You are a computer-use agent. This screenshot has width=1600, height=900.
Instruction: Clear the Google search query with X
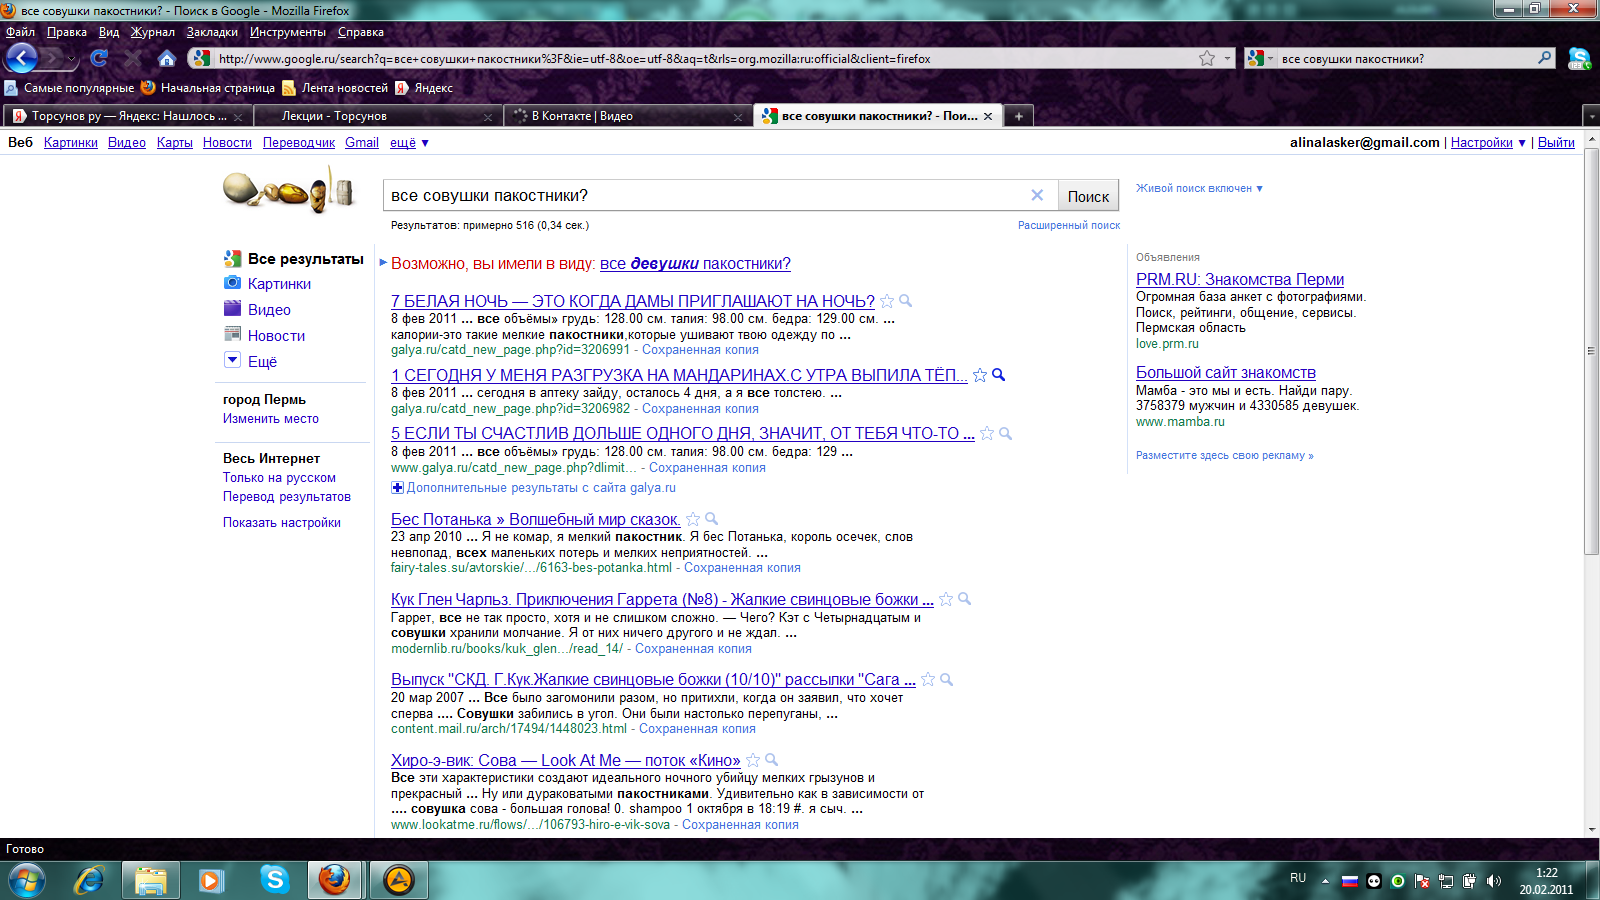[x=1037, y=195]
